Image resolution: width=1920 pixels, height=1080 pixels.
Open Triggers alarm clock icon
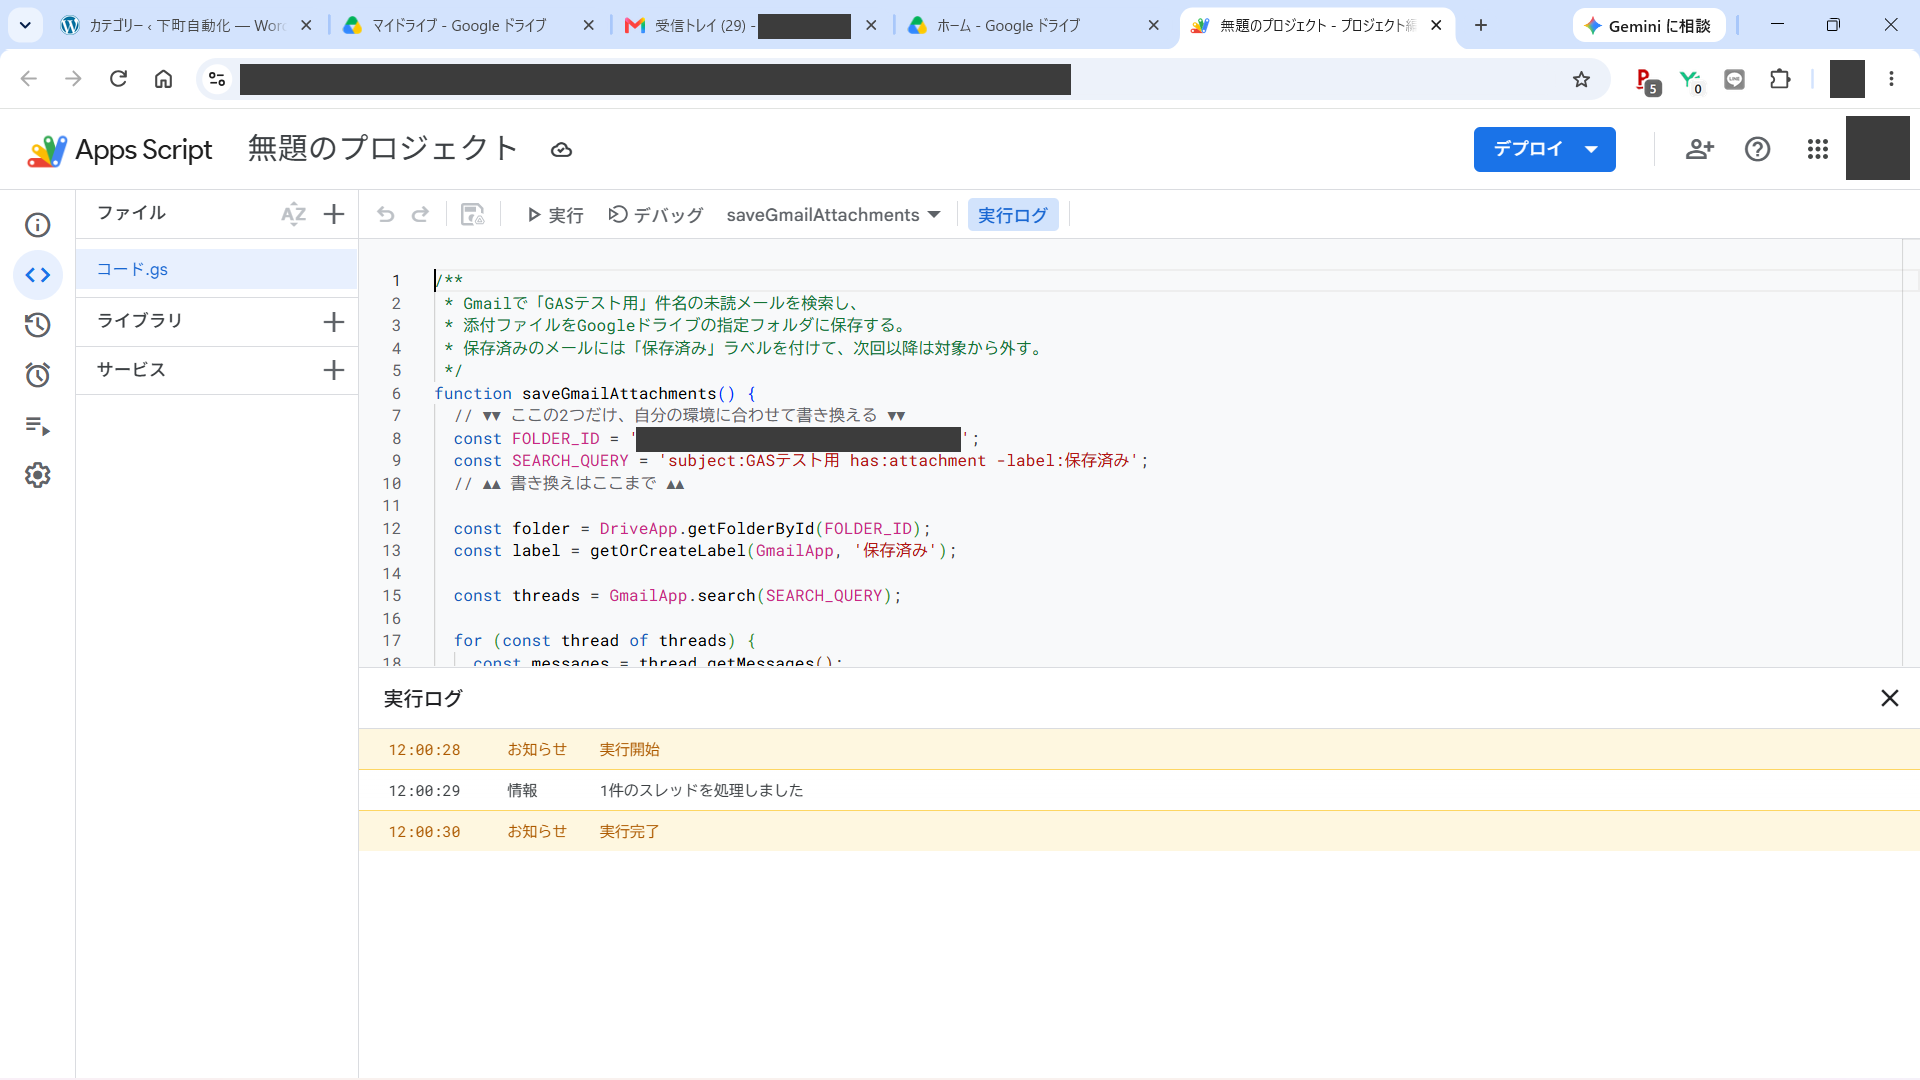[38, 375]
